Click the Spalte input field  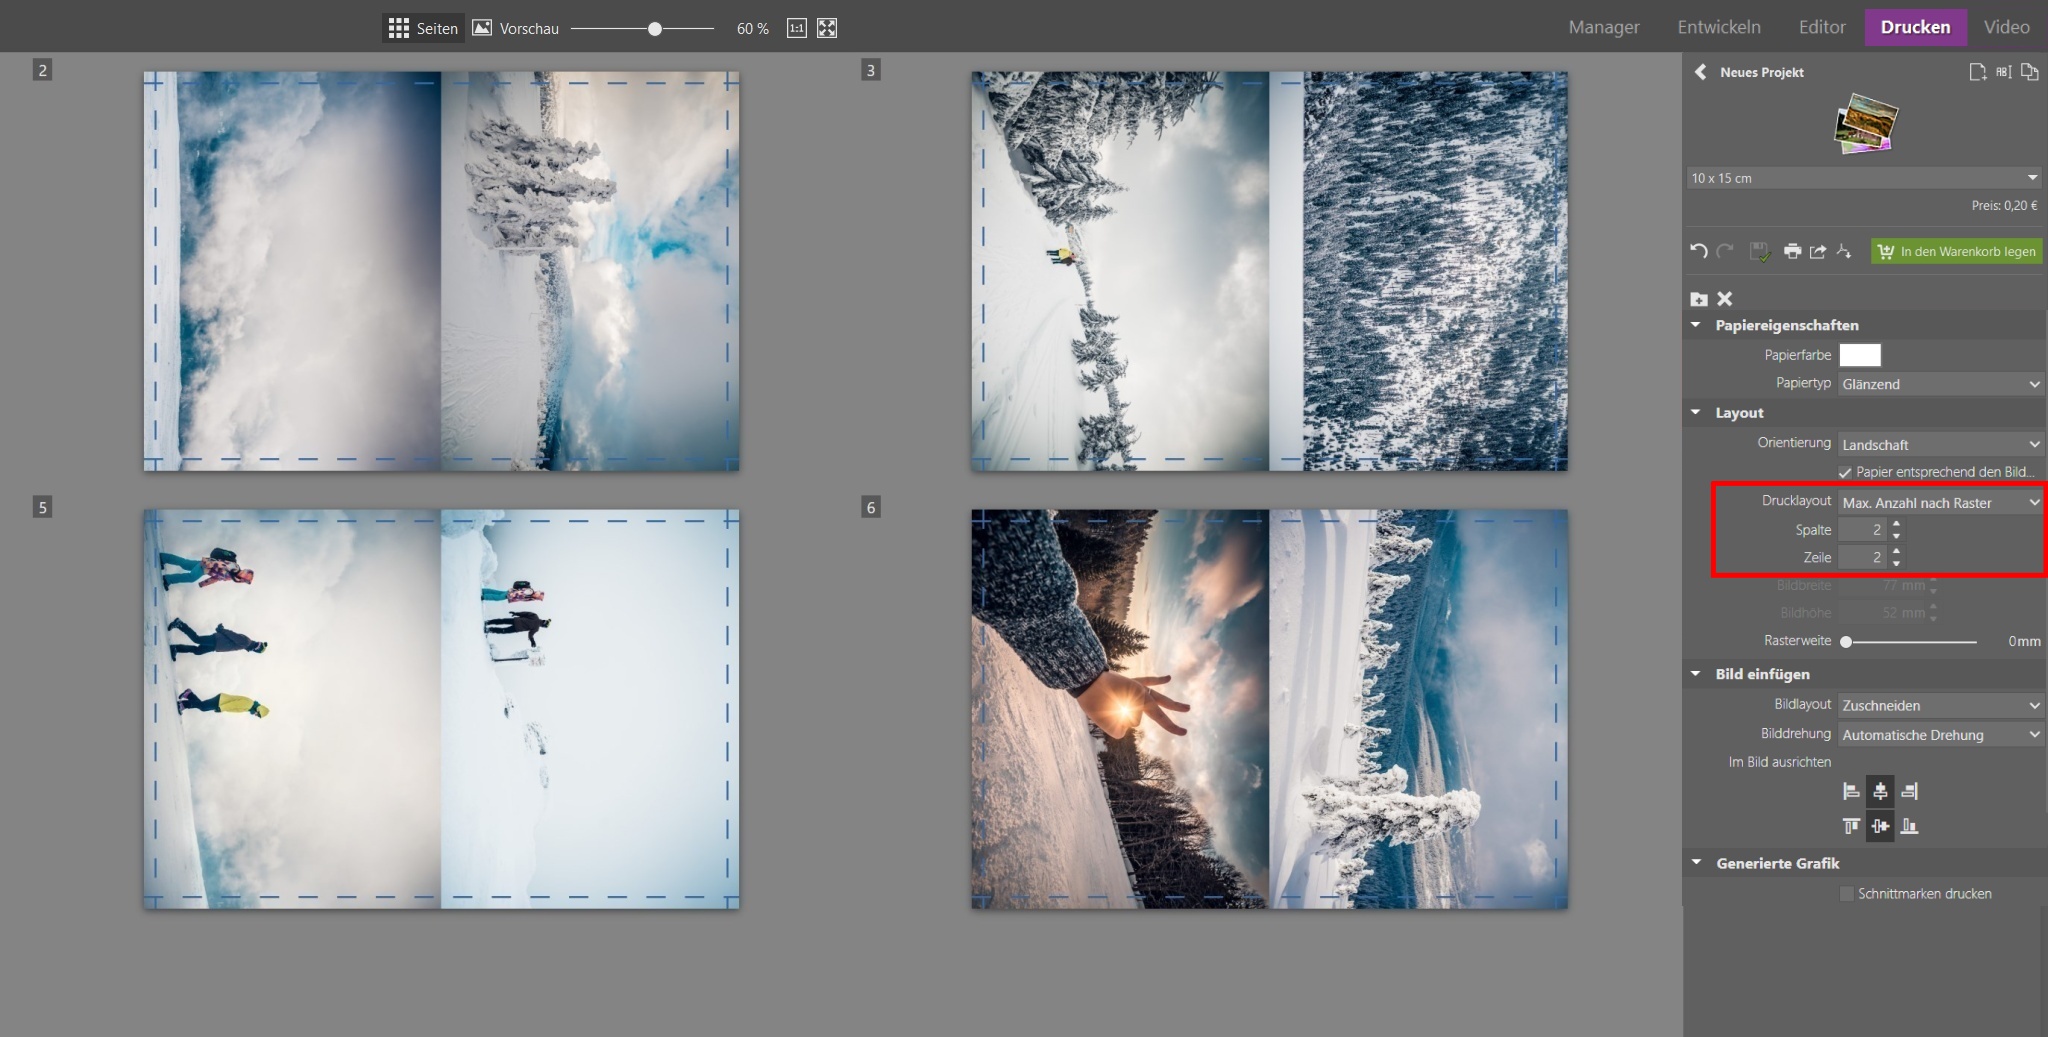point(1862,530)
